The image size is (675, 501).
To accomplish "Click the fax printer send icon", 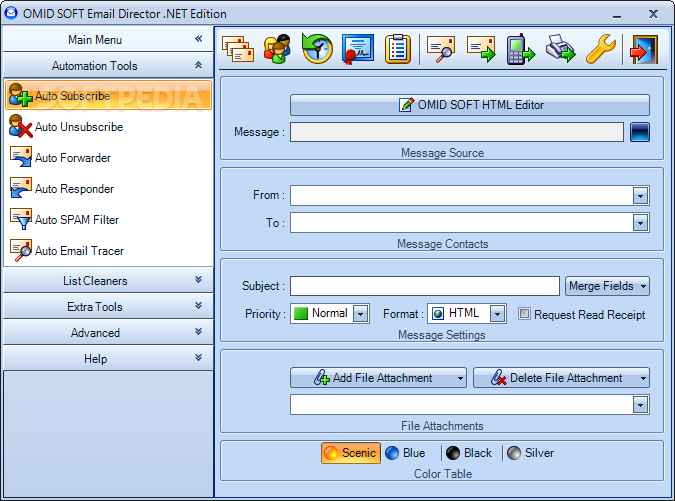I will [x=561, y=49].
